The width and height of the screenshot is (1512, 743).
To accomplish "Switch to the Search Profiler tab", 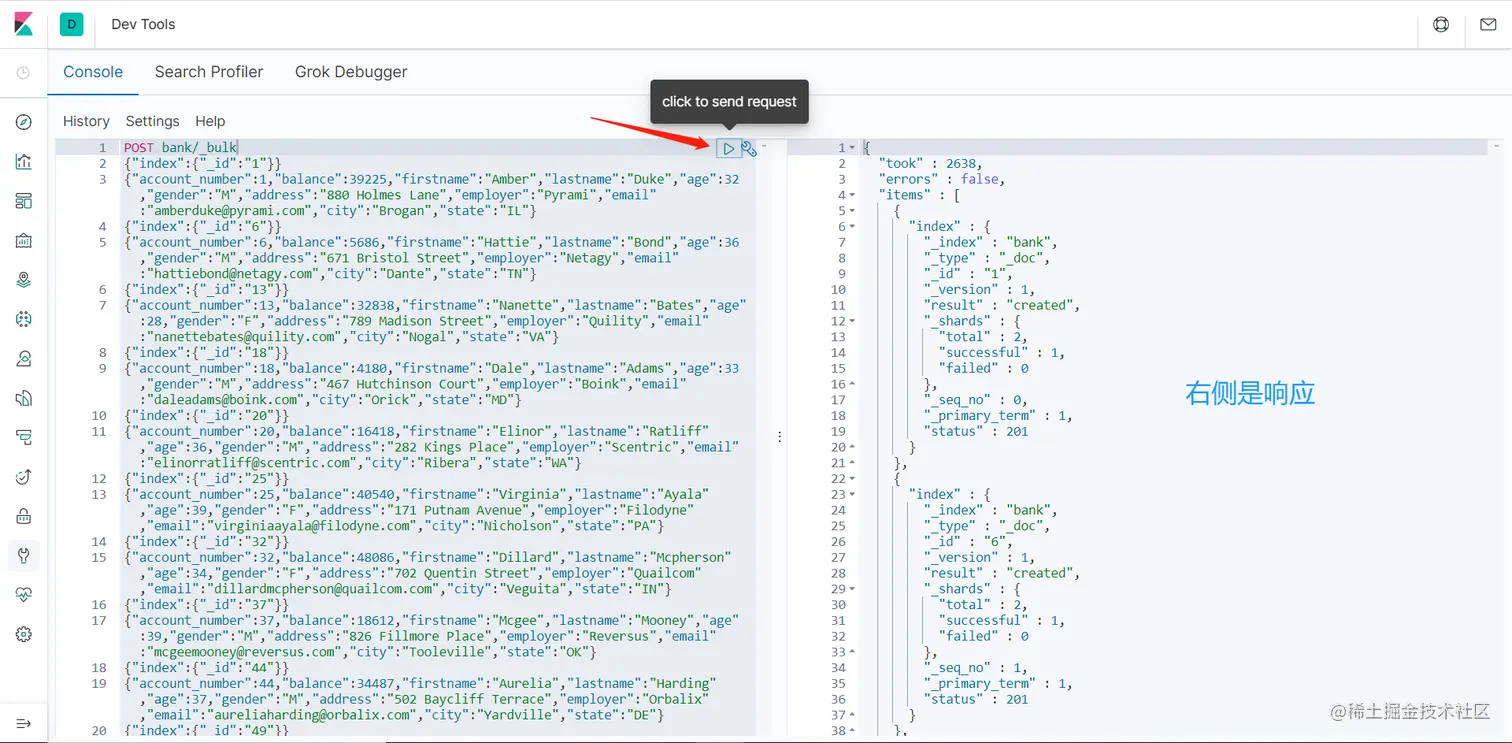I will coord(208,71).
